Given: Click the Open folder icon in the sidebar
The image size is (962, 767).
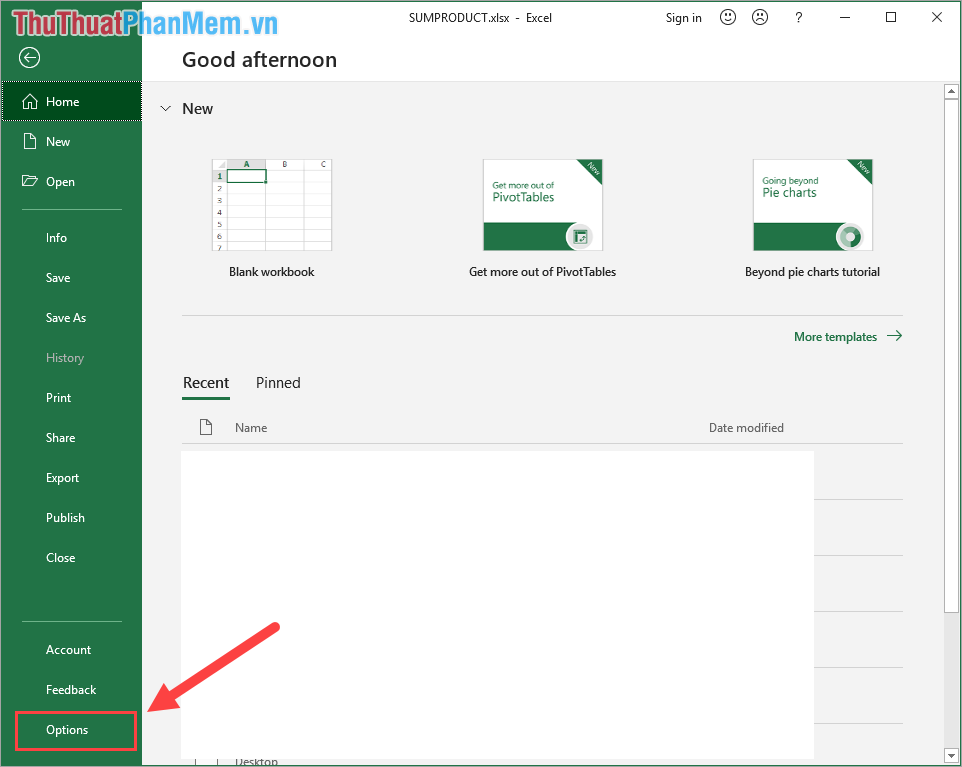Looking at the screenshot, I should [x=29, y=181].
